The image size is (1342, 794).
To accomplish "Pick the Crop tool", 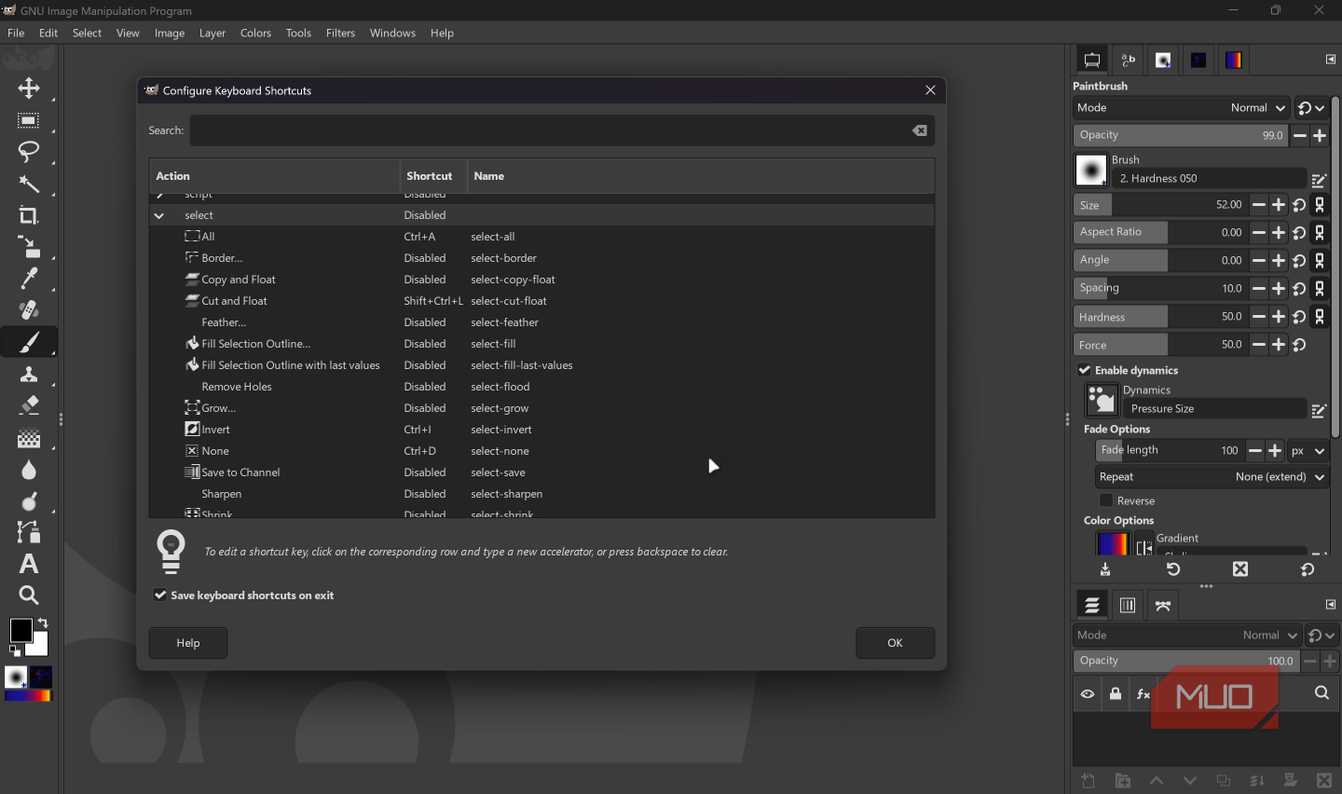I will coord(29,216).
